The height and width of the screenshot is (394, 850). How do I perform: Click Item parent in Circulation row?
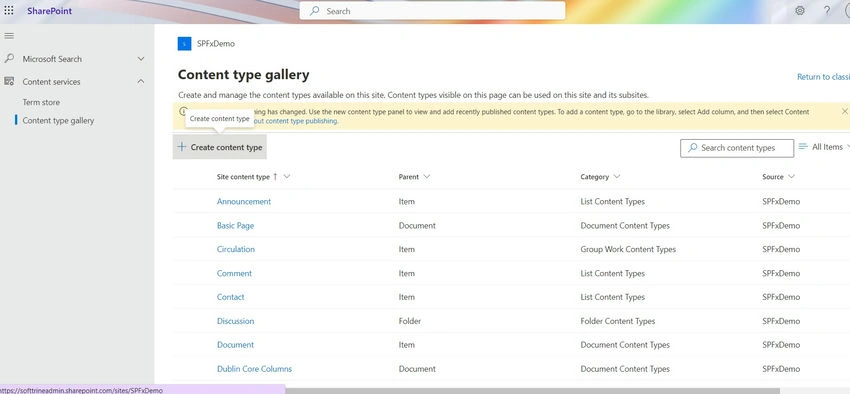coord(407,249)
